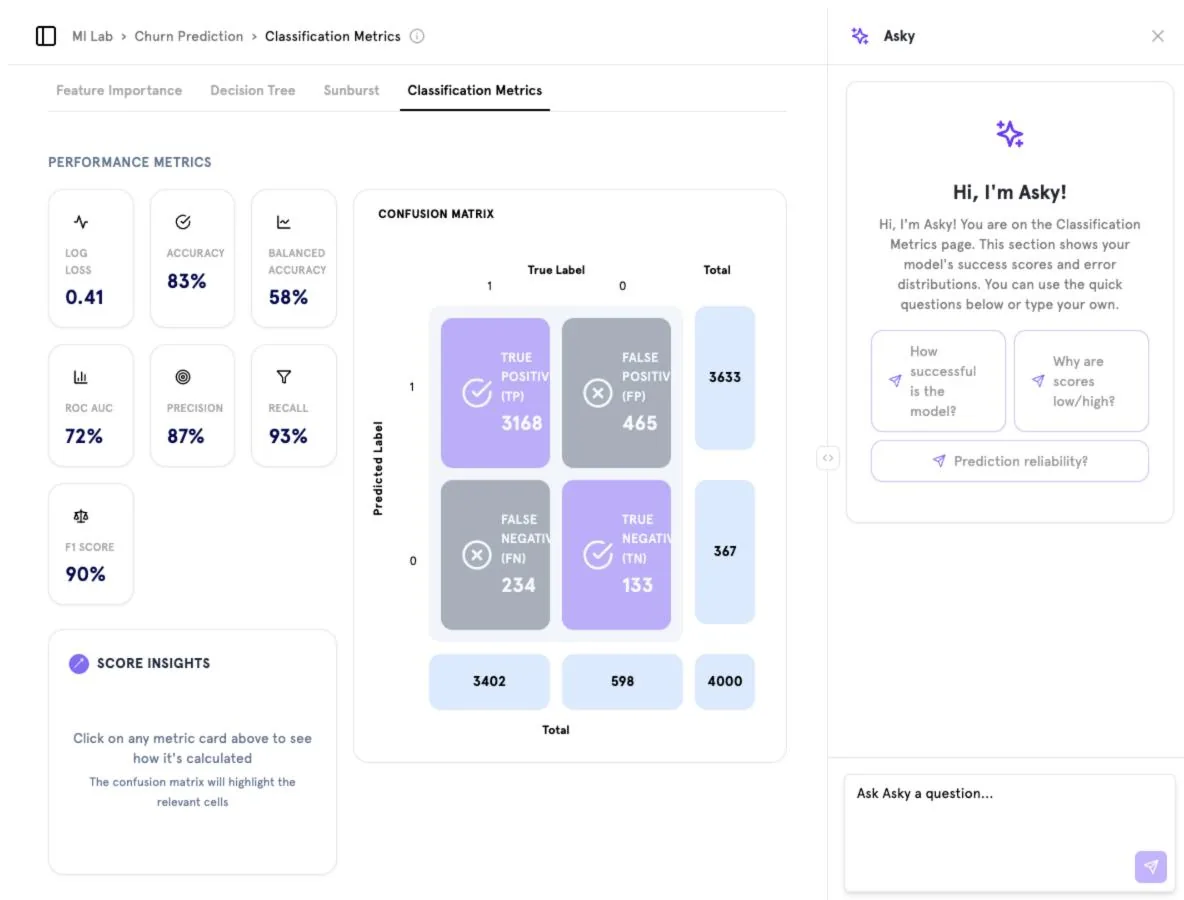This screenshot has width=1184, height=900.
Task: Click the column total 3402 cell
Action: (489, 682)
